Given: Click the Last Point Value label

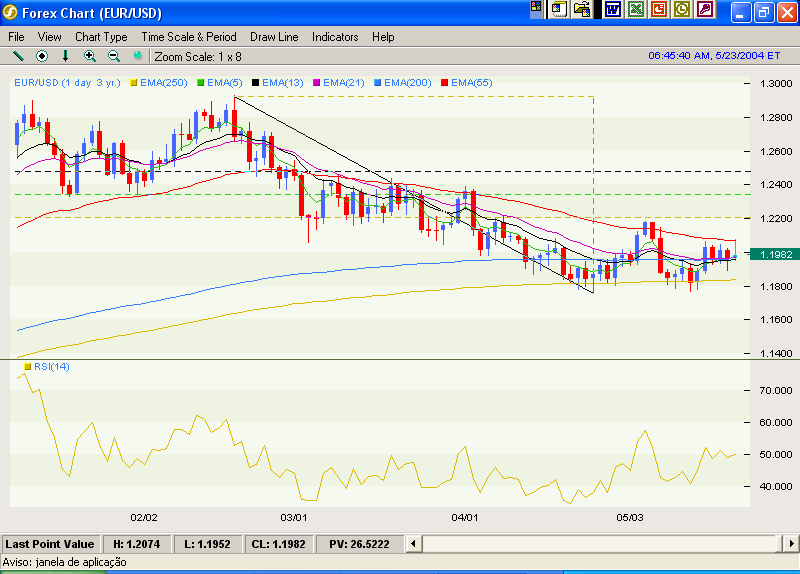Looking at the screenshot, I should coord(49,544).
